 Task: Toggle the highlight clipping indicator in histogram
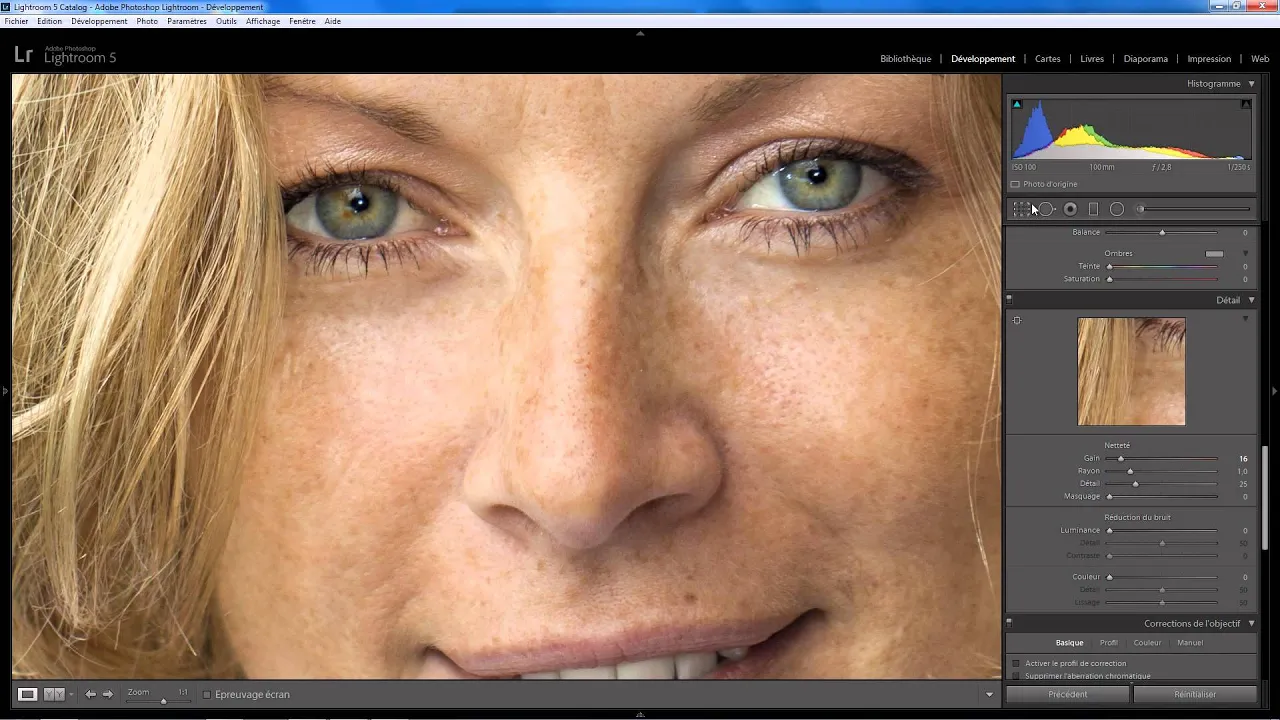(1246, 104)
